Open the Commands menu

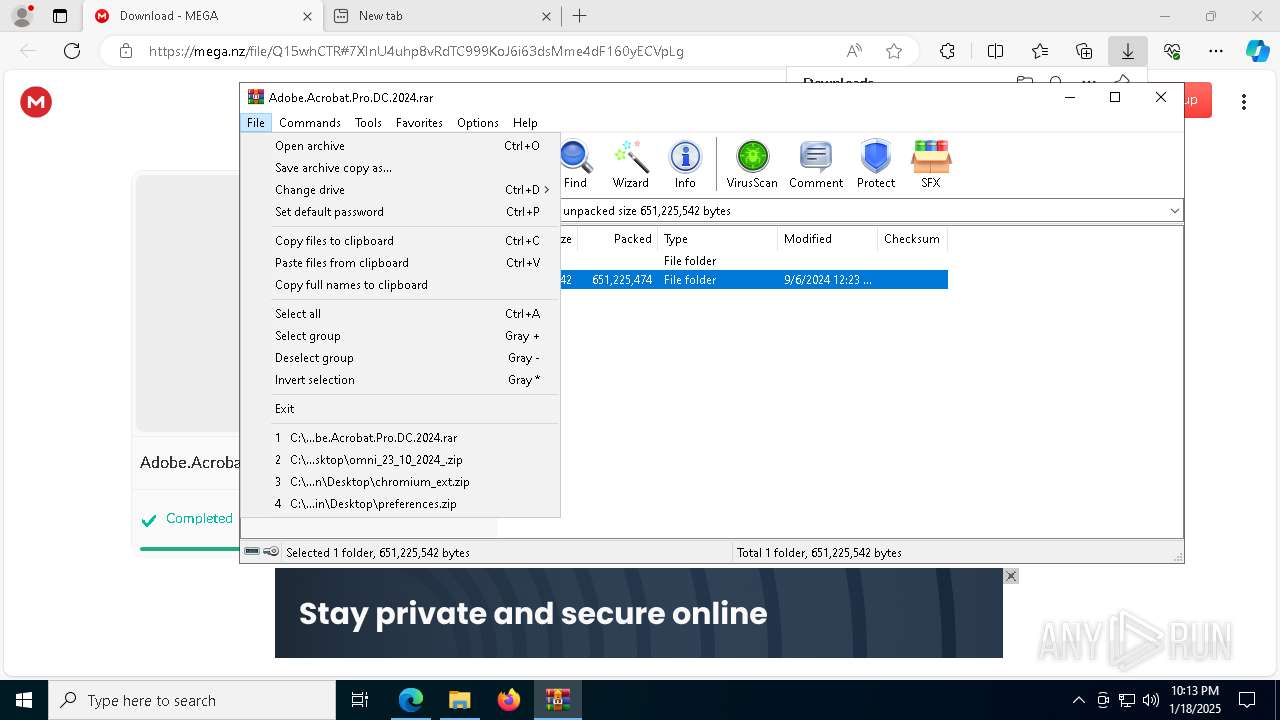pyautogui.click(x=310, y=123)
